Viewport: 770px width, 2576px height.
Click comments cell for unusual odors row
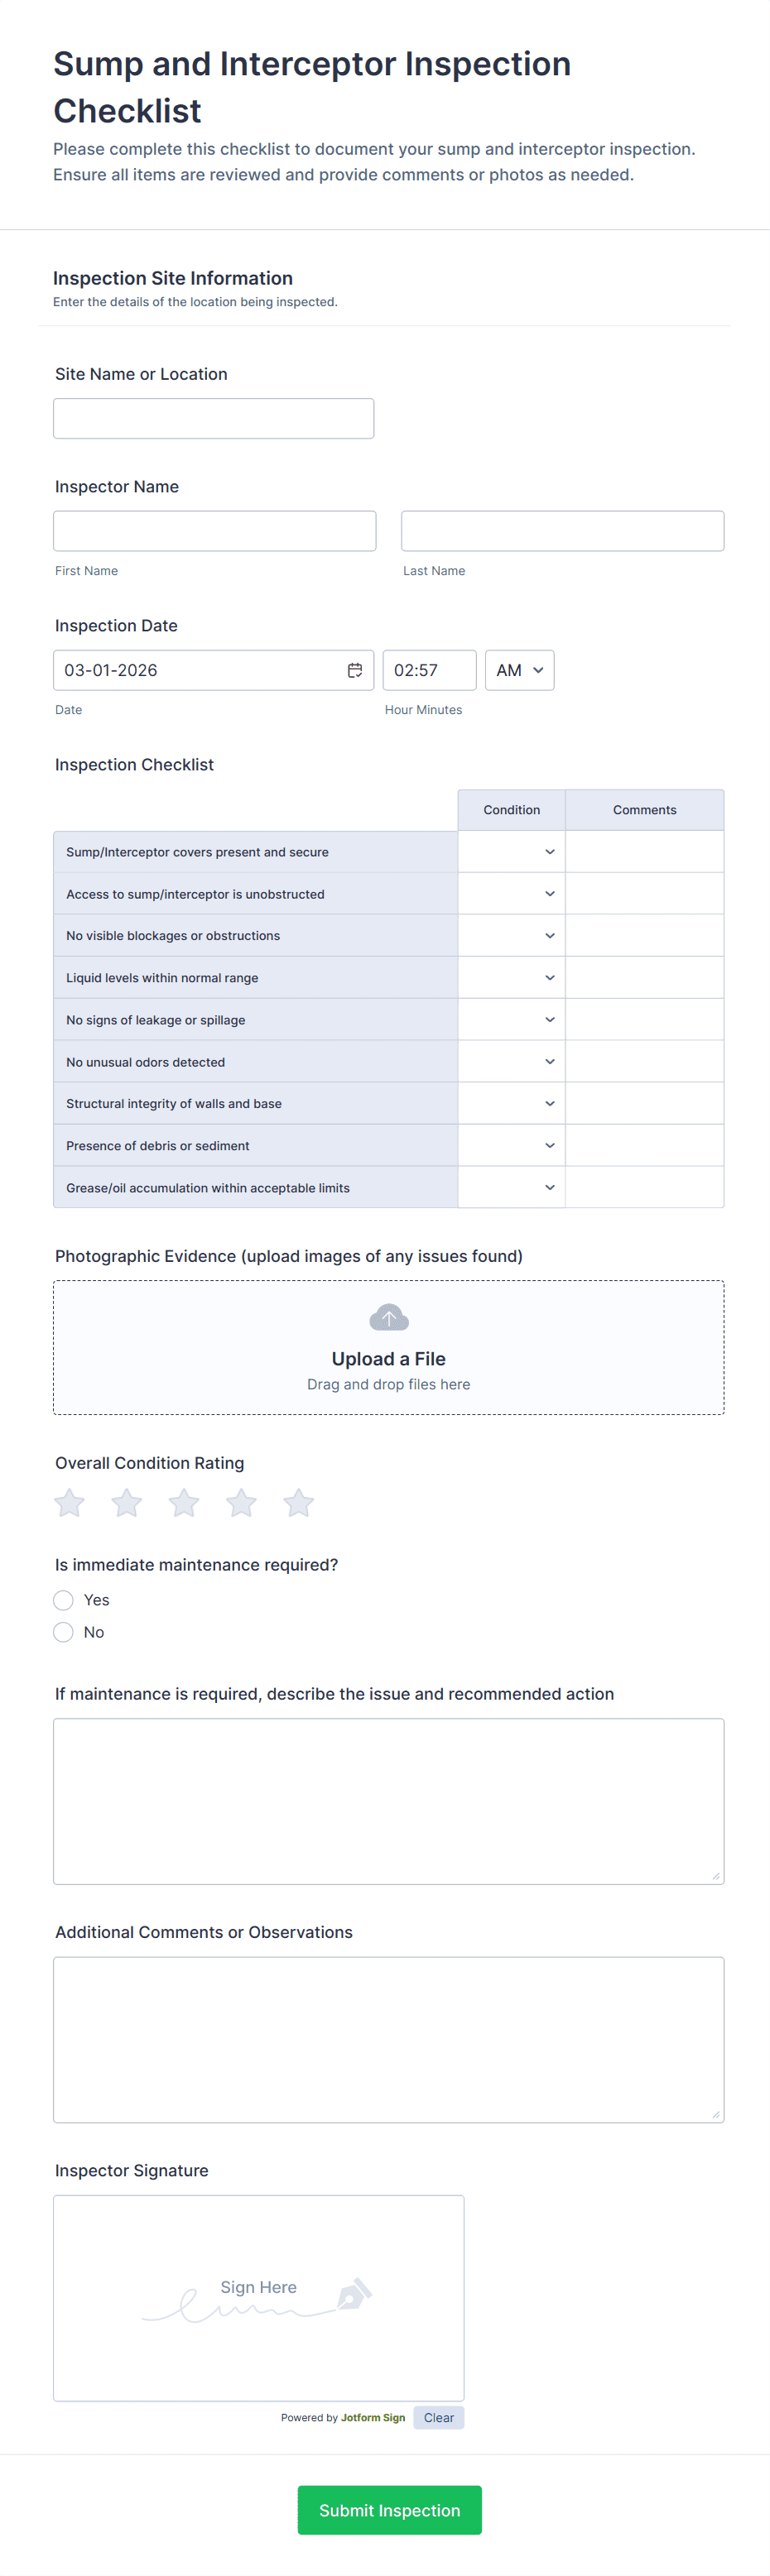(x=644, y=1062)
